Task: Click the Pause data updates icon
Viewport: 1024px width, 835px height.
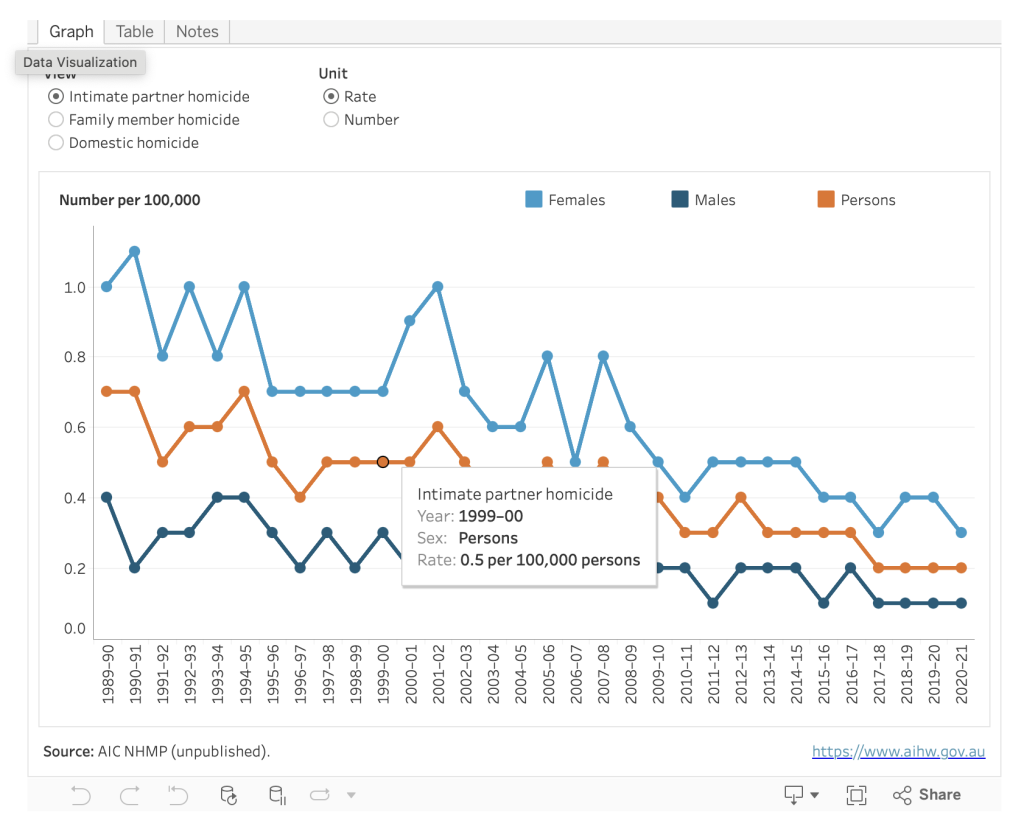Action: (x=277, y=795)
